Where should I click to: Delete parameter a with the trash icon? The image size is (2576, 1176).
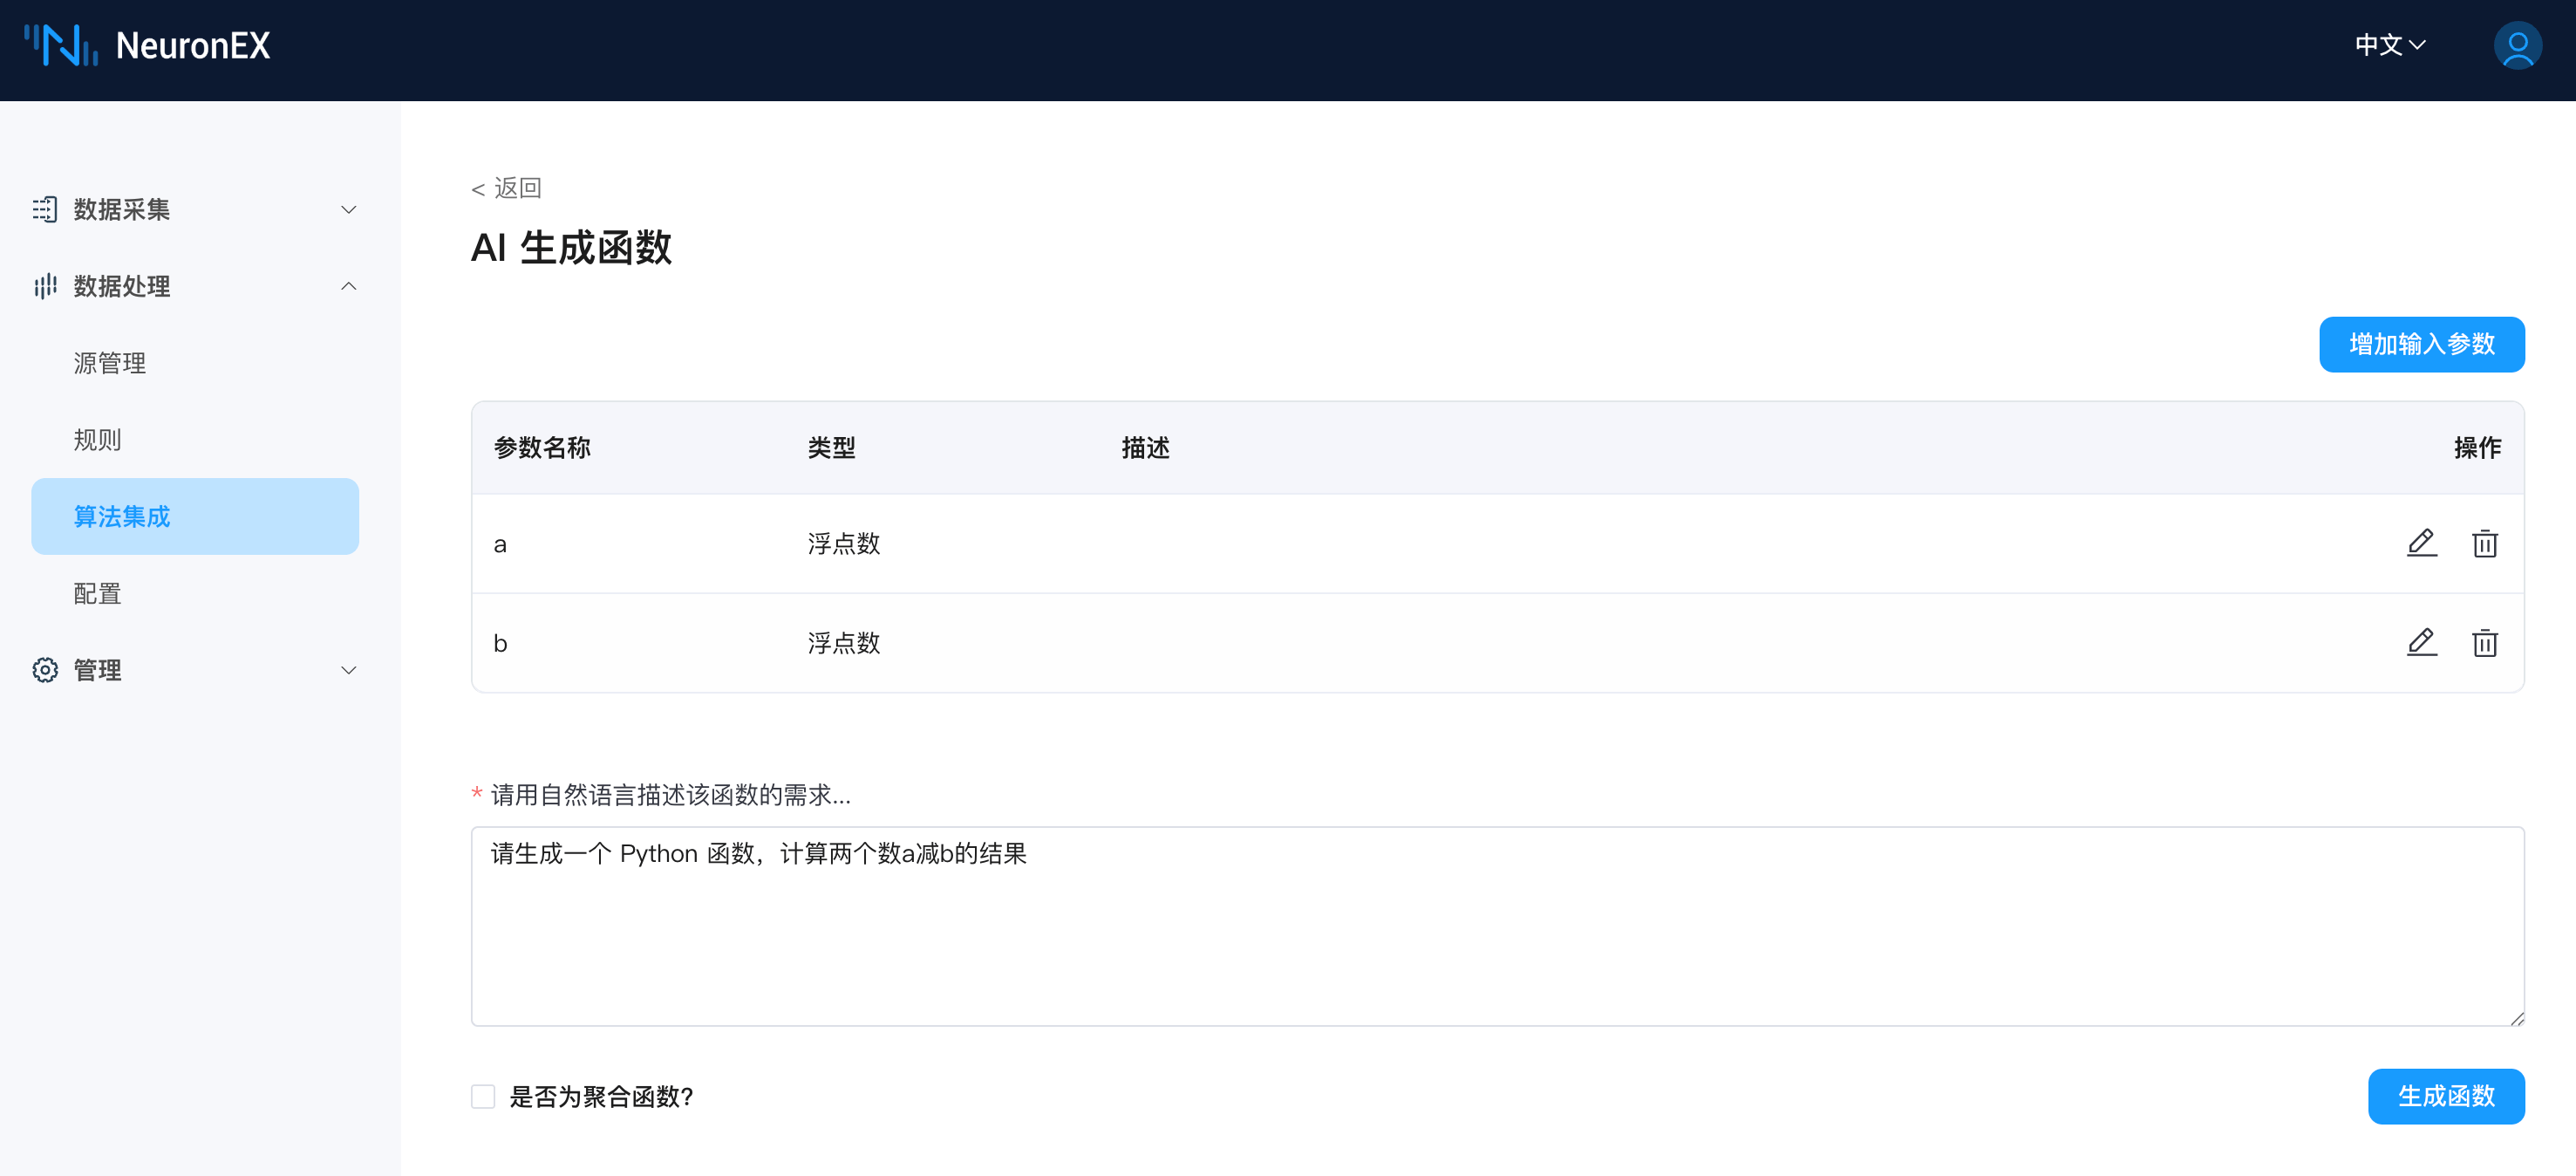click(2484, 543)
